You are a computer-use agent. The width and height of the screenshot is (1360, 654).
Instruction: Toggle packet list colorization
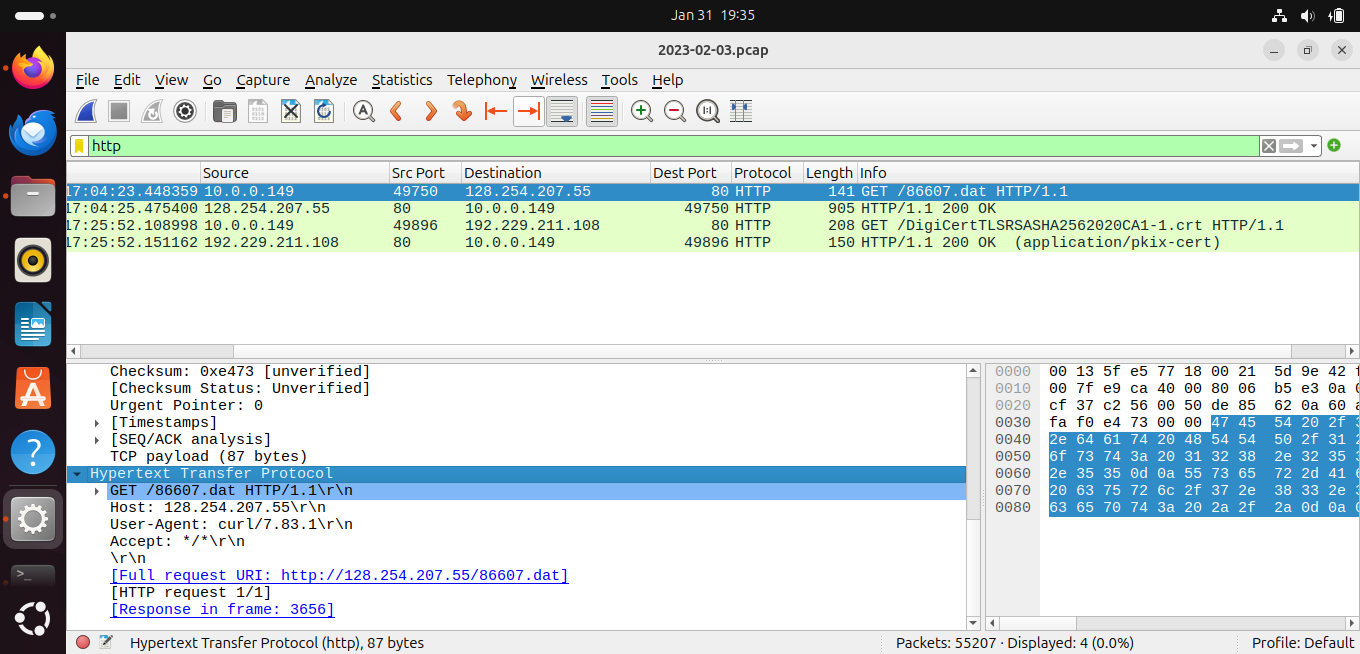(x=601, y=111)
